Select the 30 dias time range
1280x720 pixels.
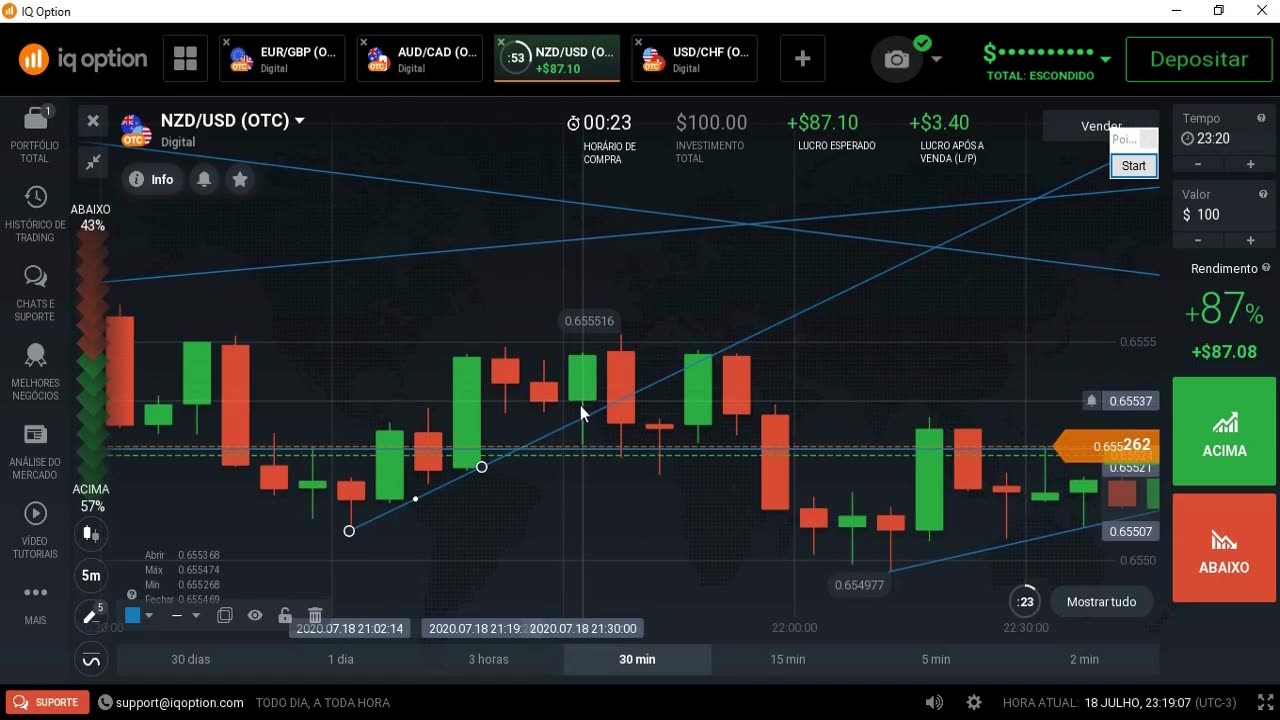point(191,659)
